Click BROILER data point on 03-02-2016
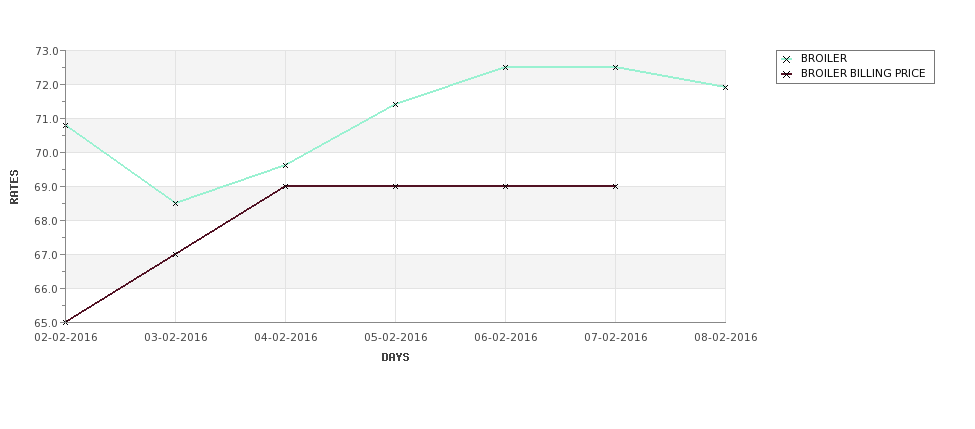 click(175, 203)
